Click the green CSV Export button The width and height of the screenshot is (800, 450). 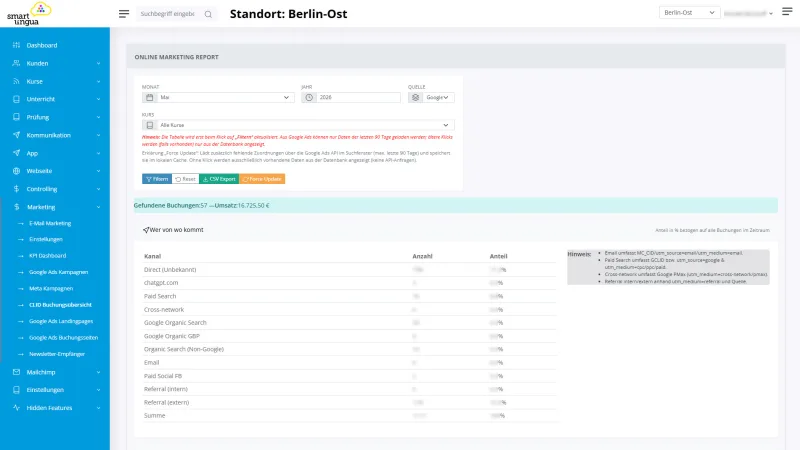point(219,179)
